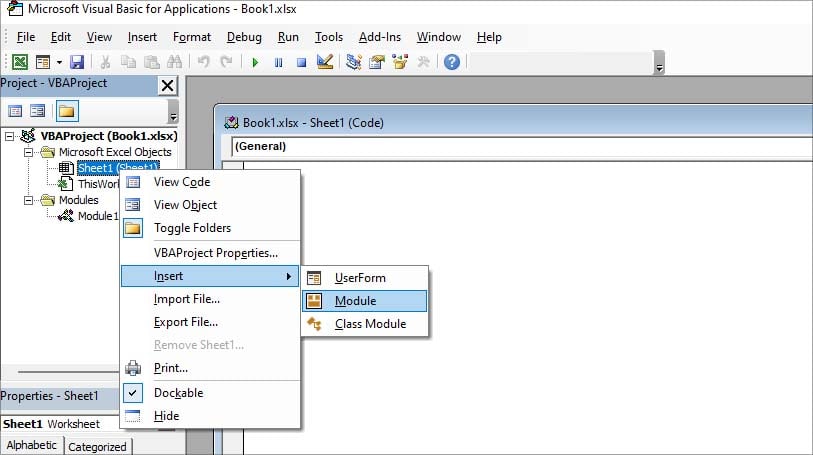Screen dimensions: 813x455
Task: Toggle Folders button in Project panel
Action: (x=66, y=111)
